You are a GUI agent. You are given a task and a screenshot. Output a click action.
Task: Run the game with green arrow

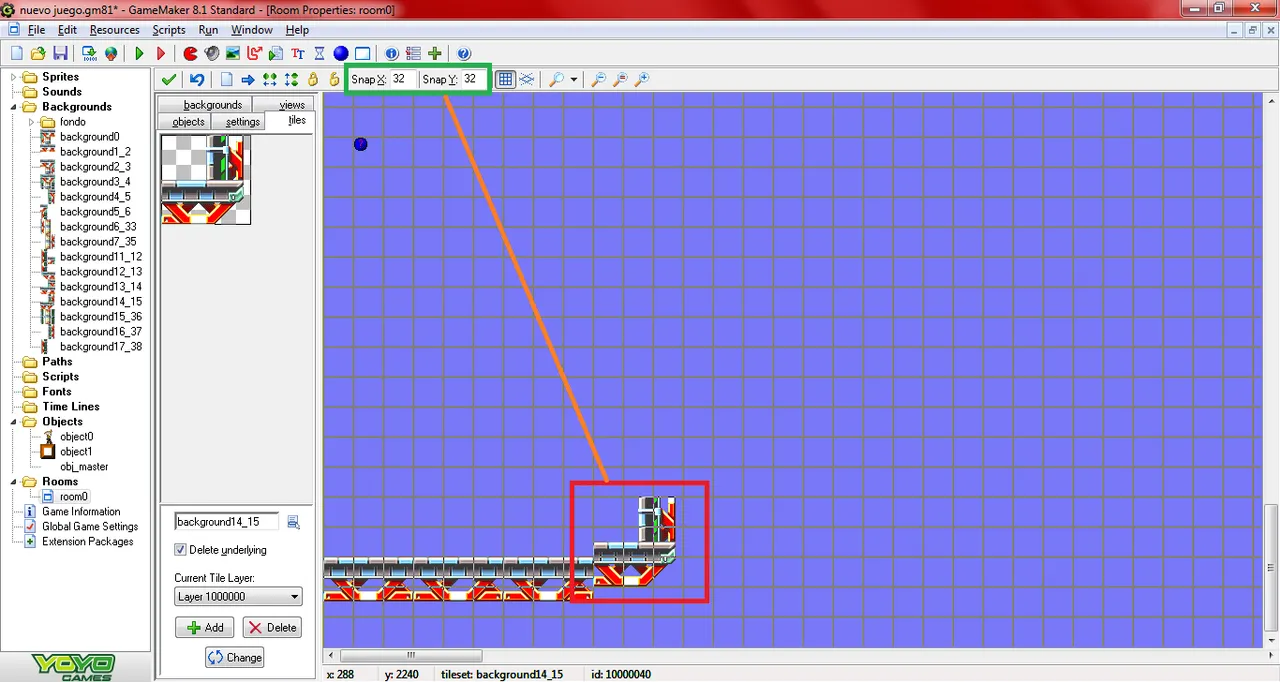click(139, 53)
